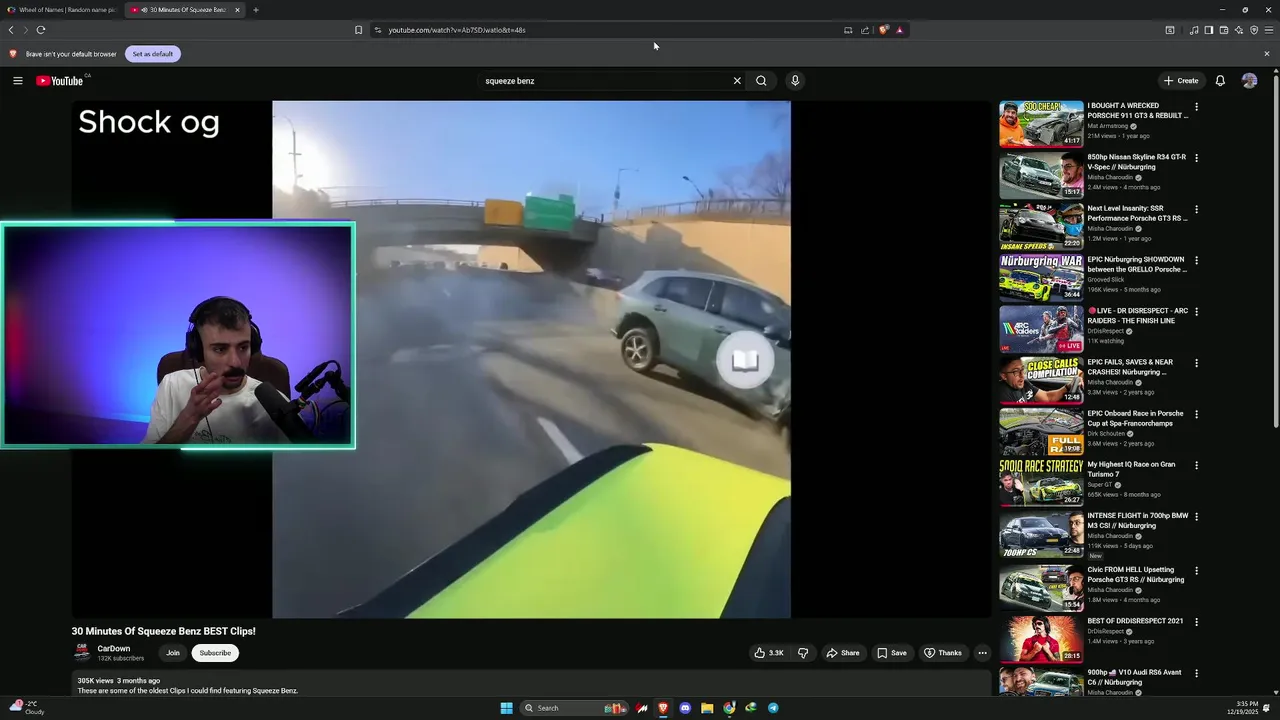Click the Join button
This screenshot has height=720, width=1280.
point(173,653)
